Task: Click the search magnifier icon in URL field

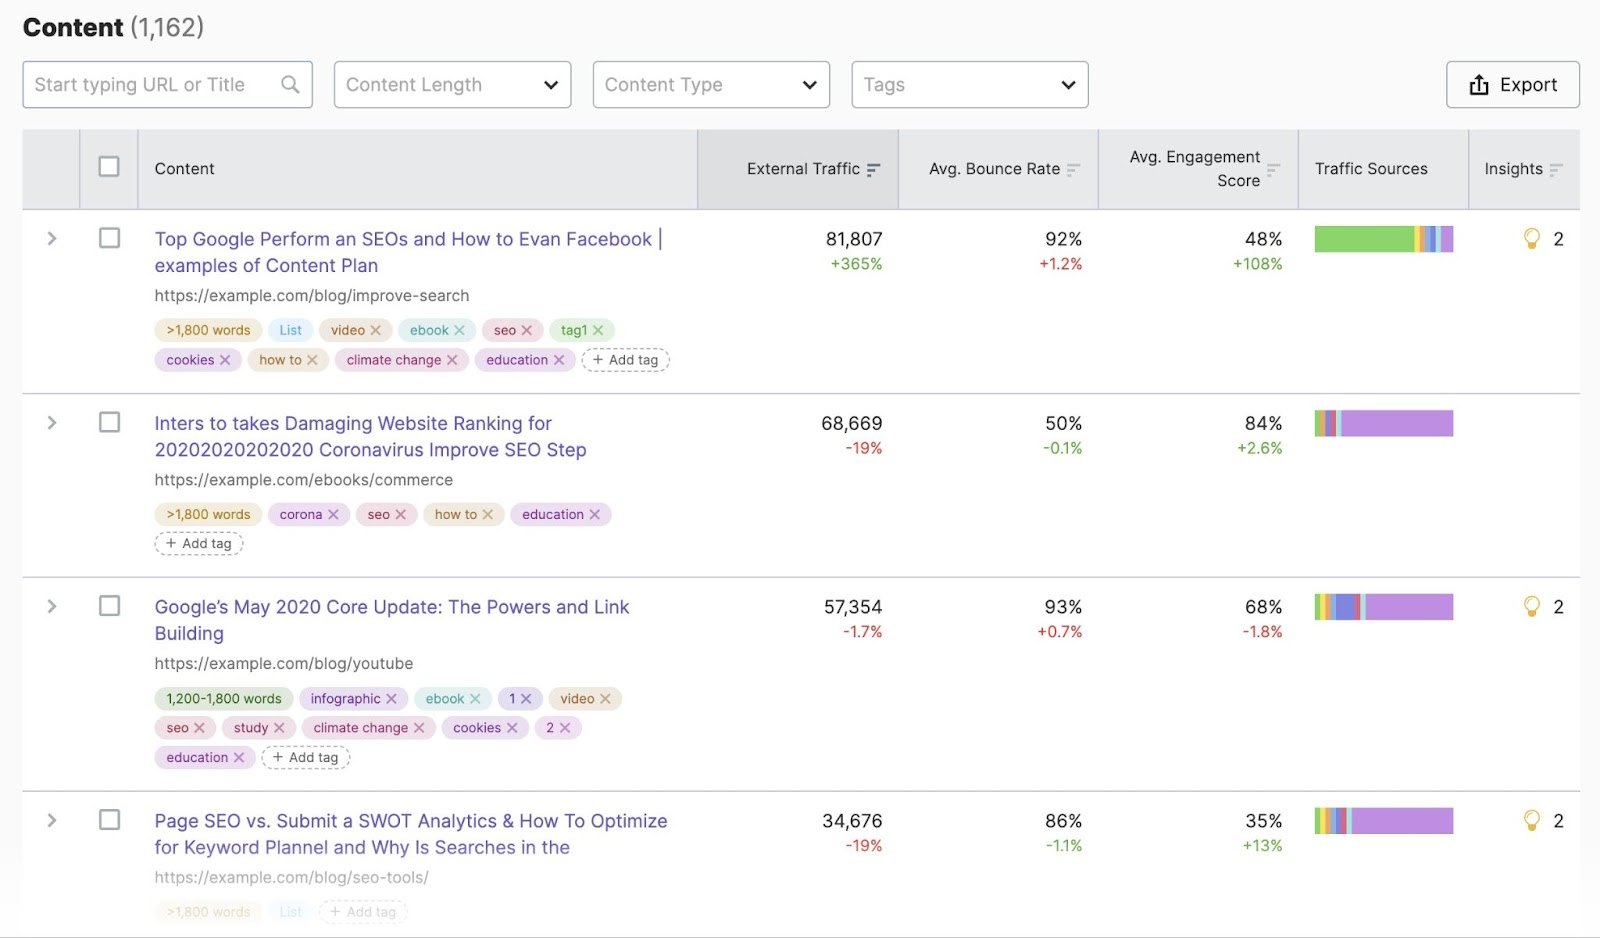Action: [x=290, y=85]
